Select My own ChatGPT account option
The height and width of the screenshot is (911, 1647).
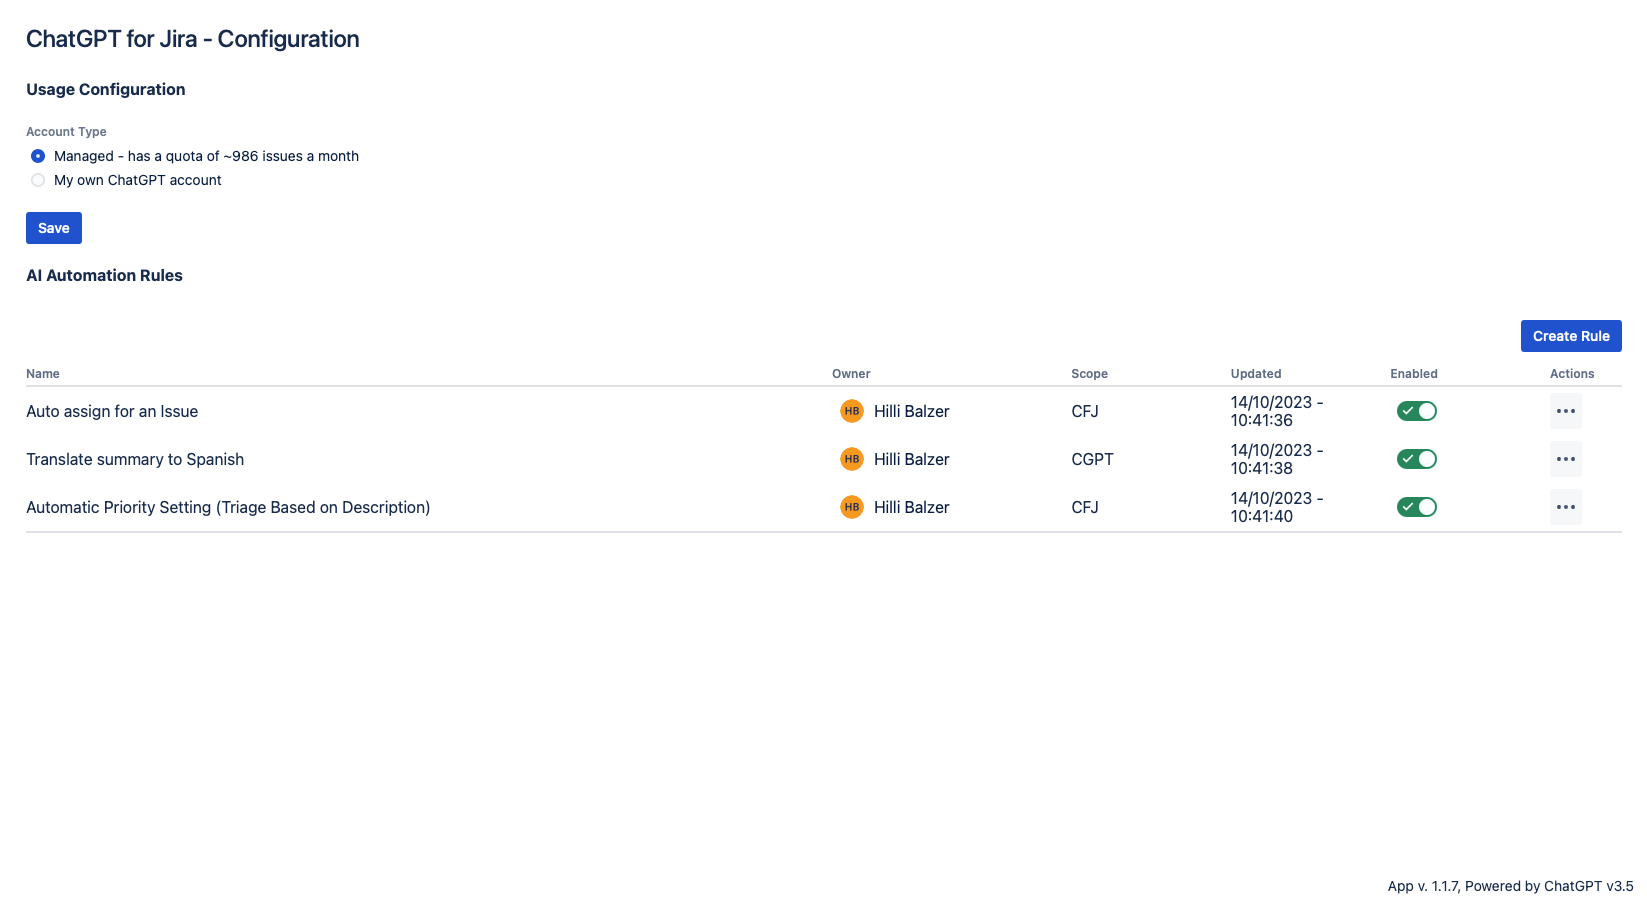(38, 180)
